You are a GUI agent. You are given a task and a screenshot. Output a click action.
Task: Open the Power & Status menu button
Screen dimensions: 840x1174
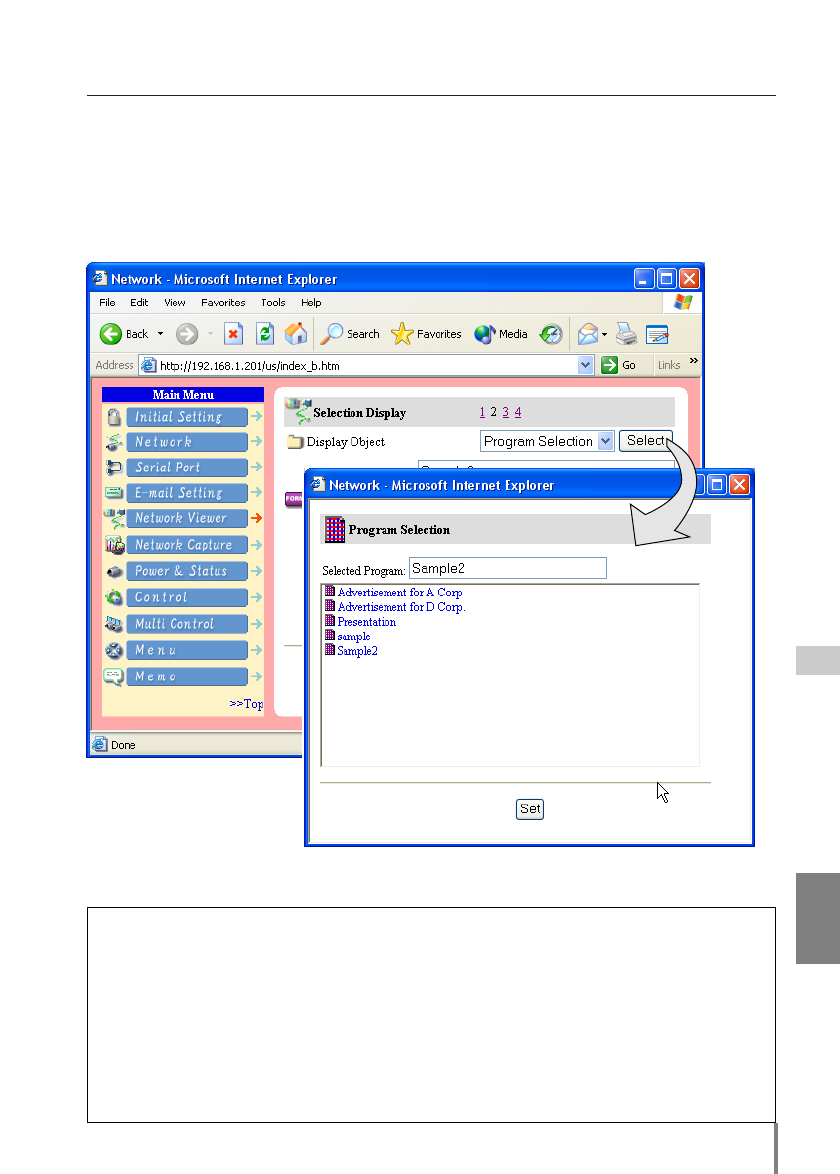187,571
